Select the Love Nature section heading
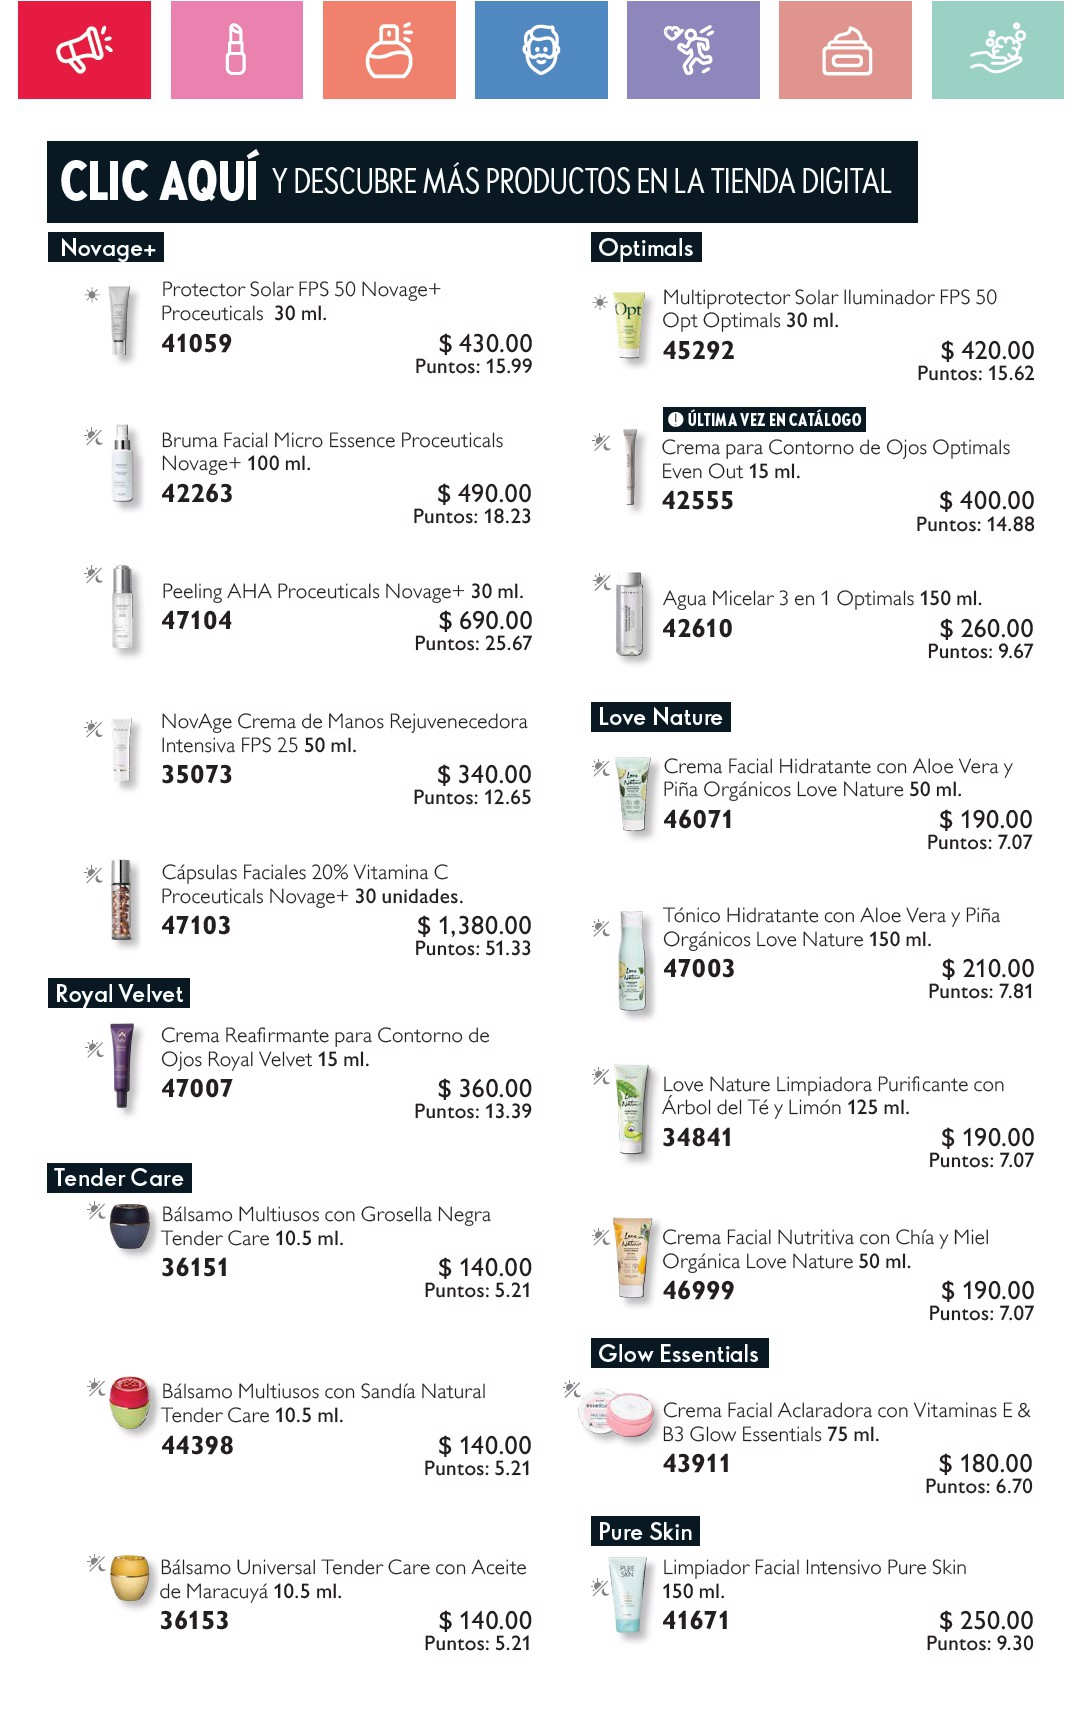The width and height of the screenshot is (1082, 1709). coord(660,717)
